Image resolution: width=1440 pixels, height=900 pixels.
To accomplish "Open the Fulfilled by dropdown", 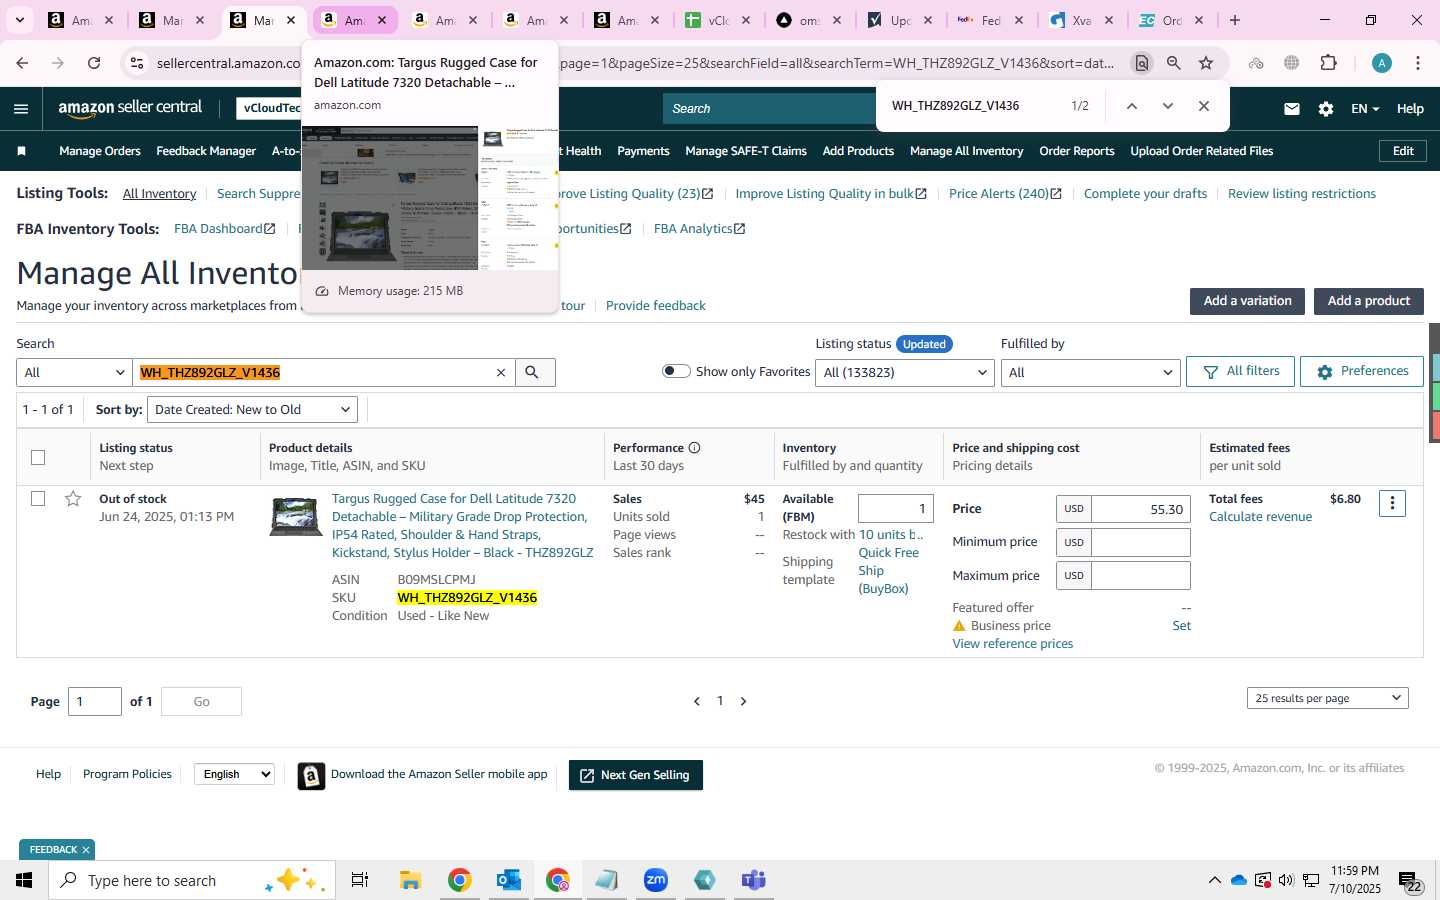I will pyautogui.click(x=1091, y=372).
